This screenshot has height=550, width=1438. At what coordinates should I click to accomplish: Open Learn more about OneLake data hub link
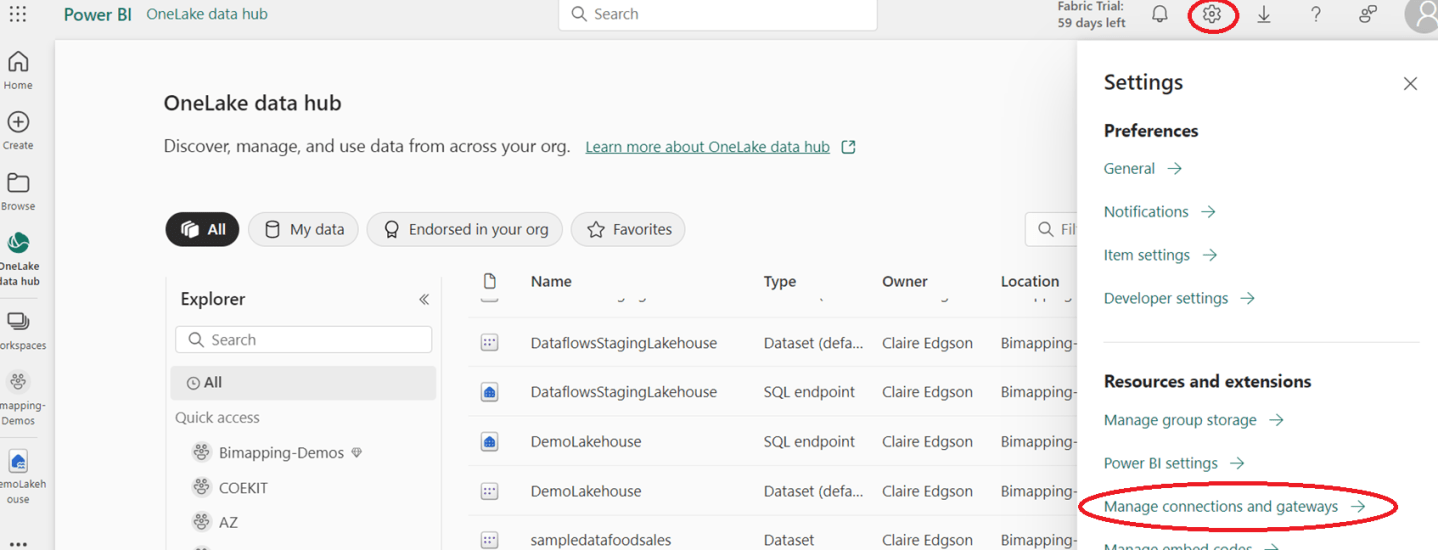pos(708,147)
